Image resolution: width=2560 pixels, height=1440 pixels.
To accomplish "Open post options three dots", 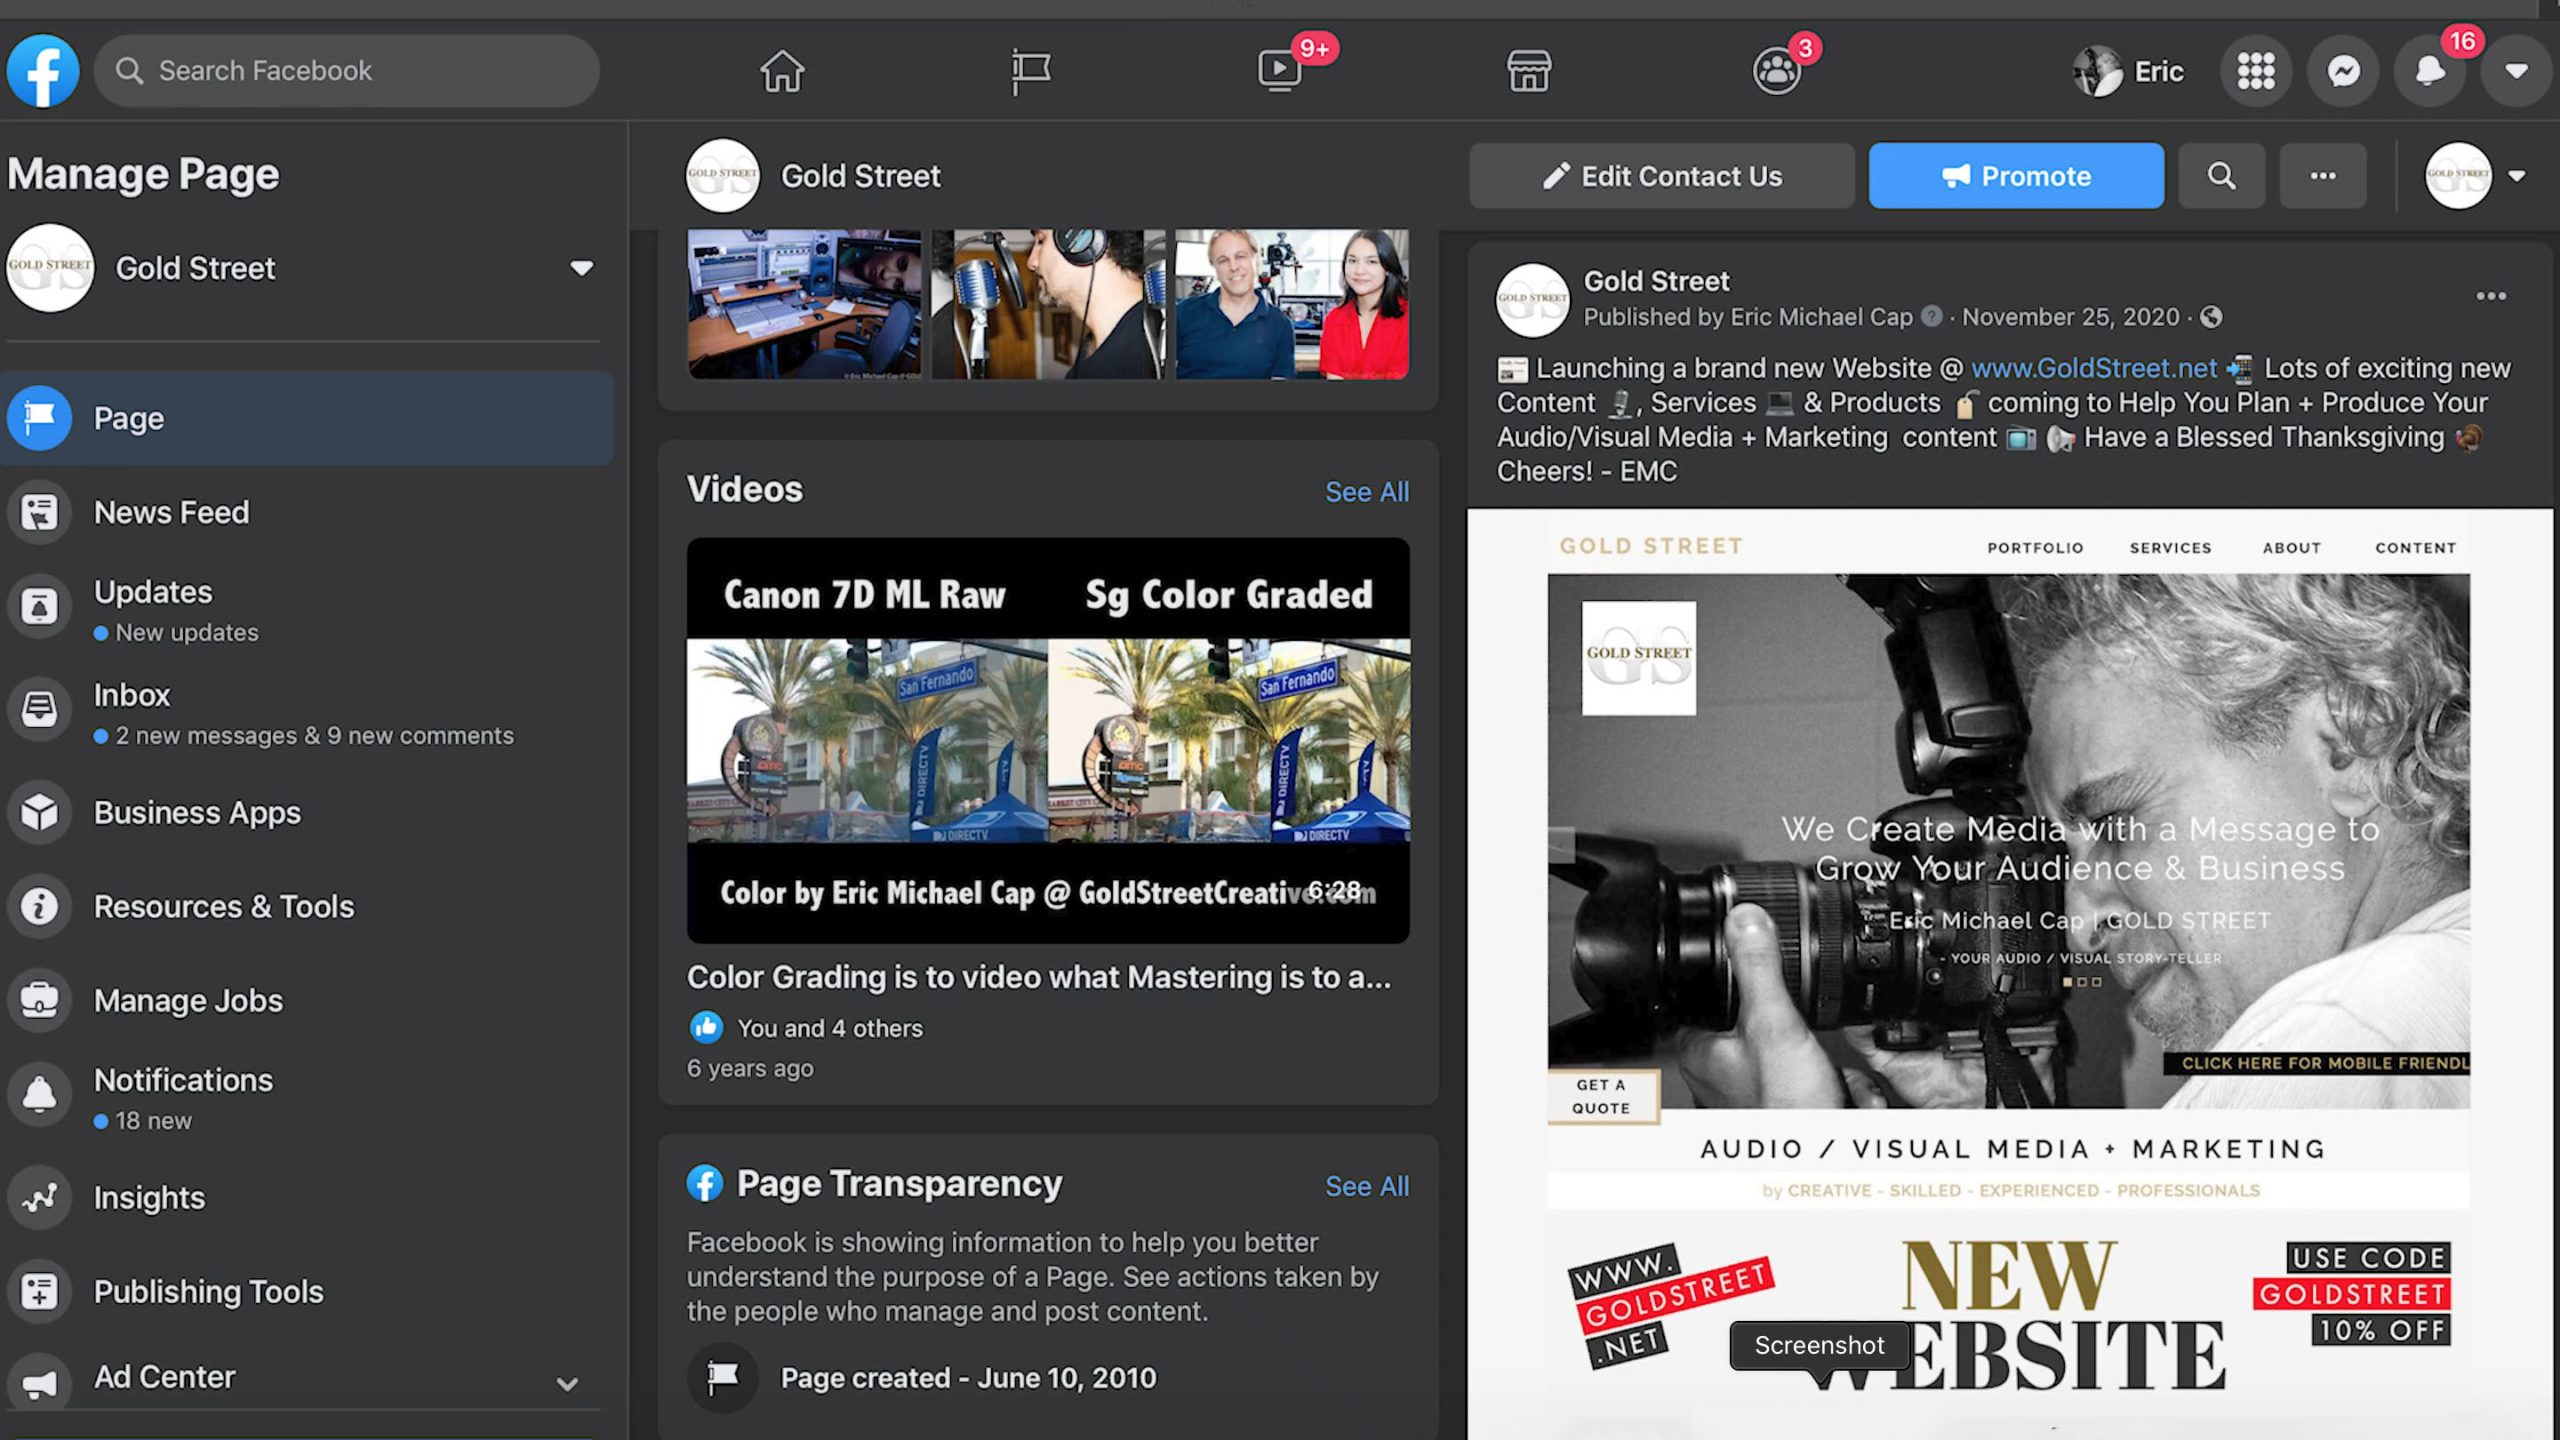I will pos(2491,296).
